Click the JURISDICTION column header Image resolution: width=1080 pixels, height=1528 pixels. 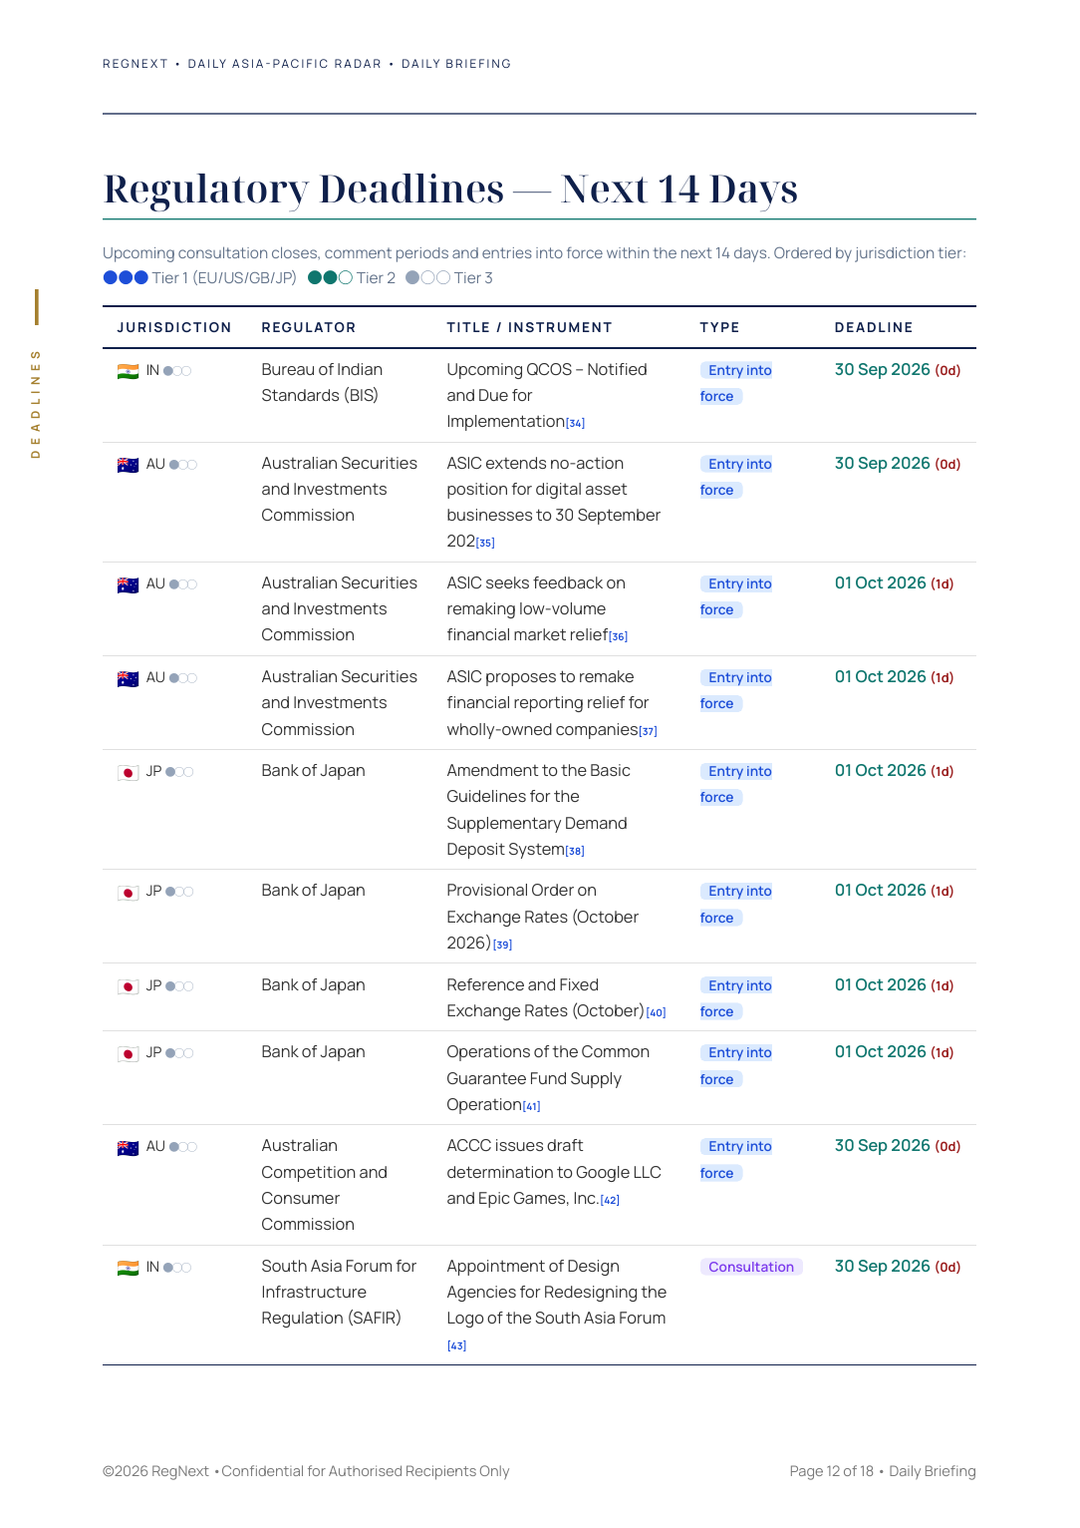pyautogui.click(x=174, y=328)
